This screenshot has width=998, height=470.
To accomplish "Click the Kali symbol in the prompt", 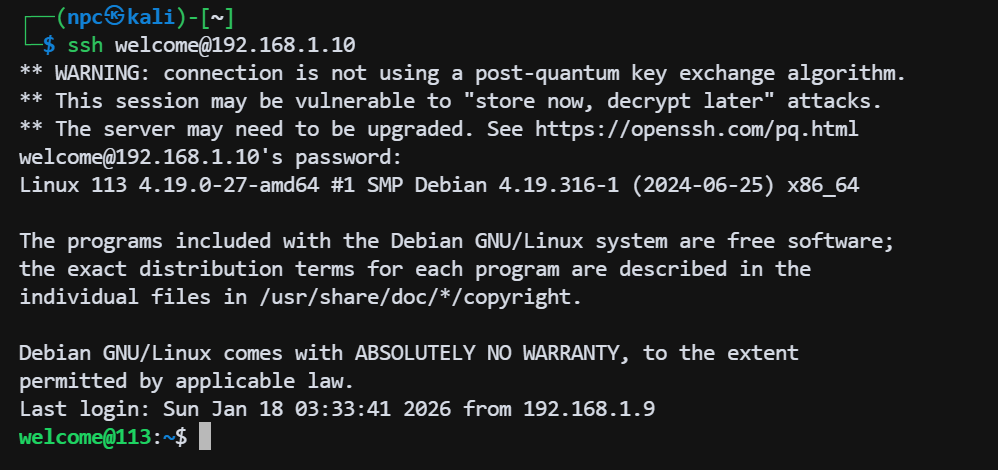I will (x=116, y=18).
